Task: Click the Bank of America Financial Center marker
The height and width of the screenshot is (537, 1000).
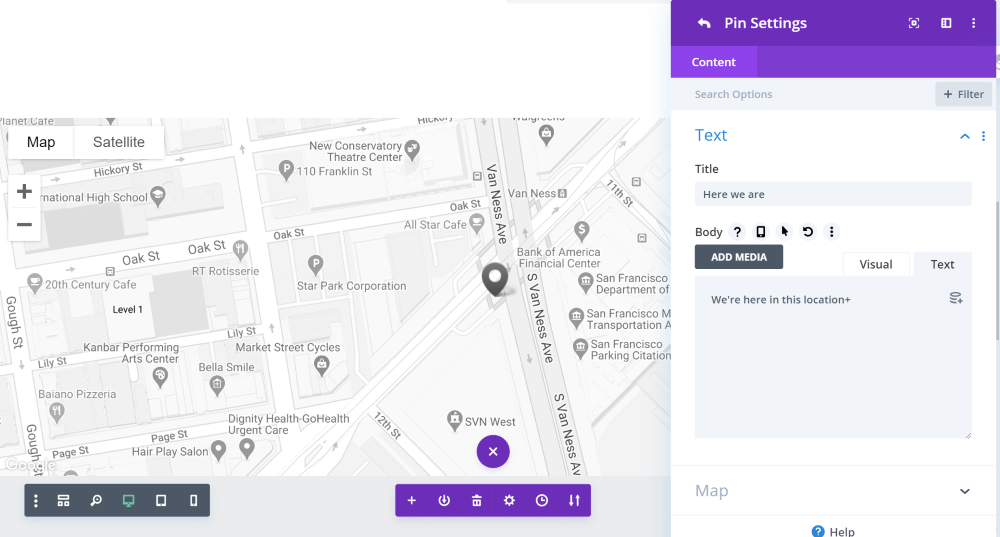Action: point(581,230)
